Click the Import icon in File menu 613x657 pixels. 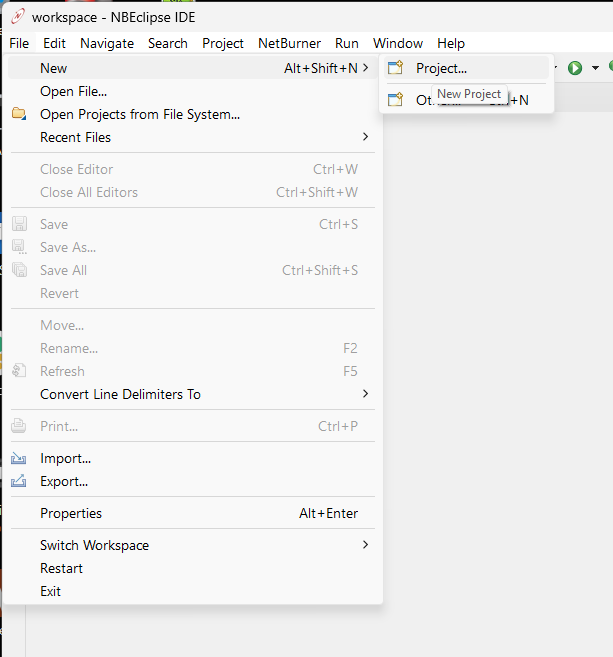(x=19, y=458)
